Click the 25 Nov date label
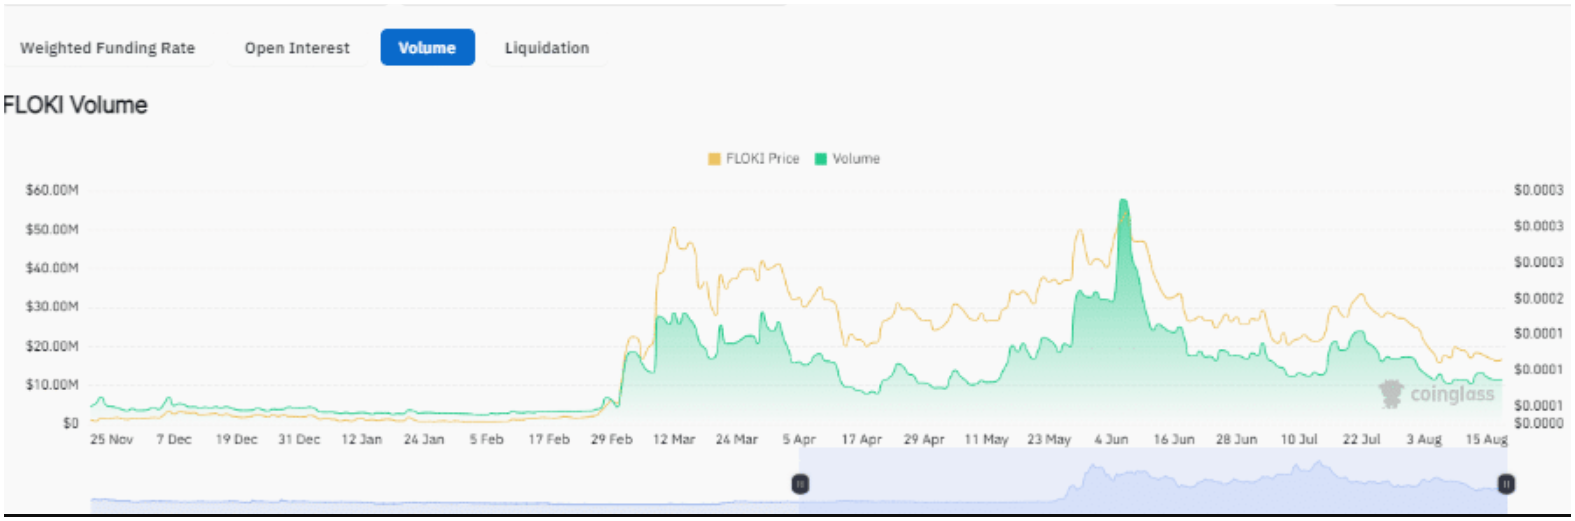The image size is (1575, 521). click(111, 439)
